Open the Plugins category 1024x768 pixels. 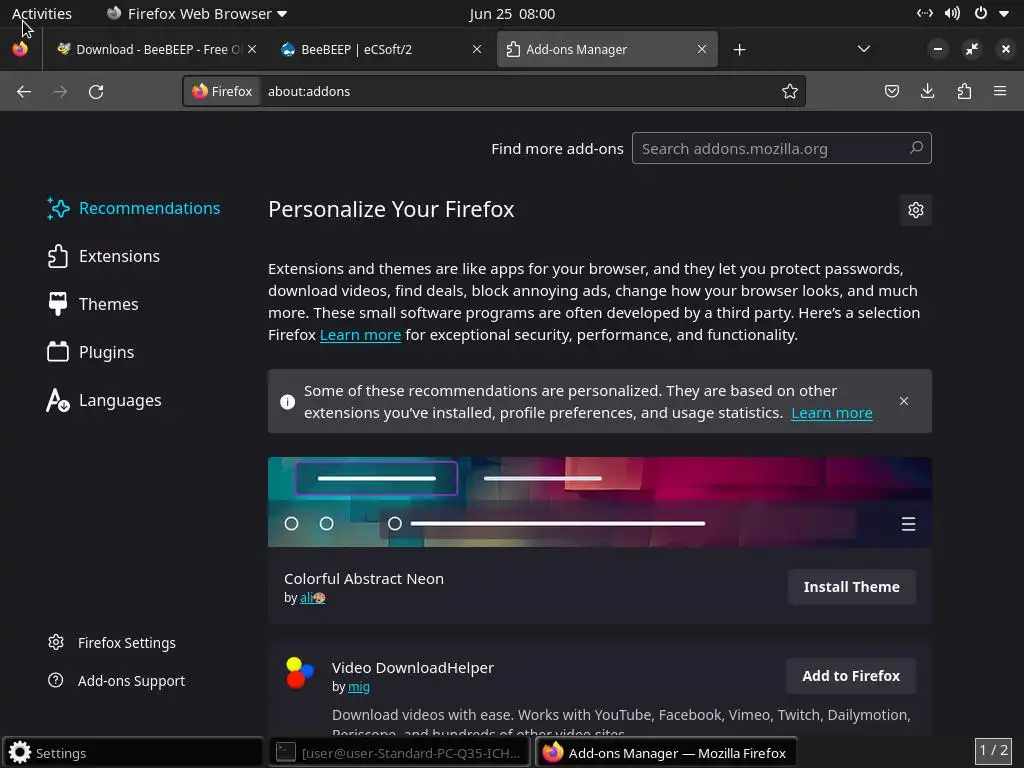tap(91, 352)
